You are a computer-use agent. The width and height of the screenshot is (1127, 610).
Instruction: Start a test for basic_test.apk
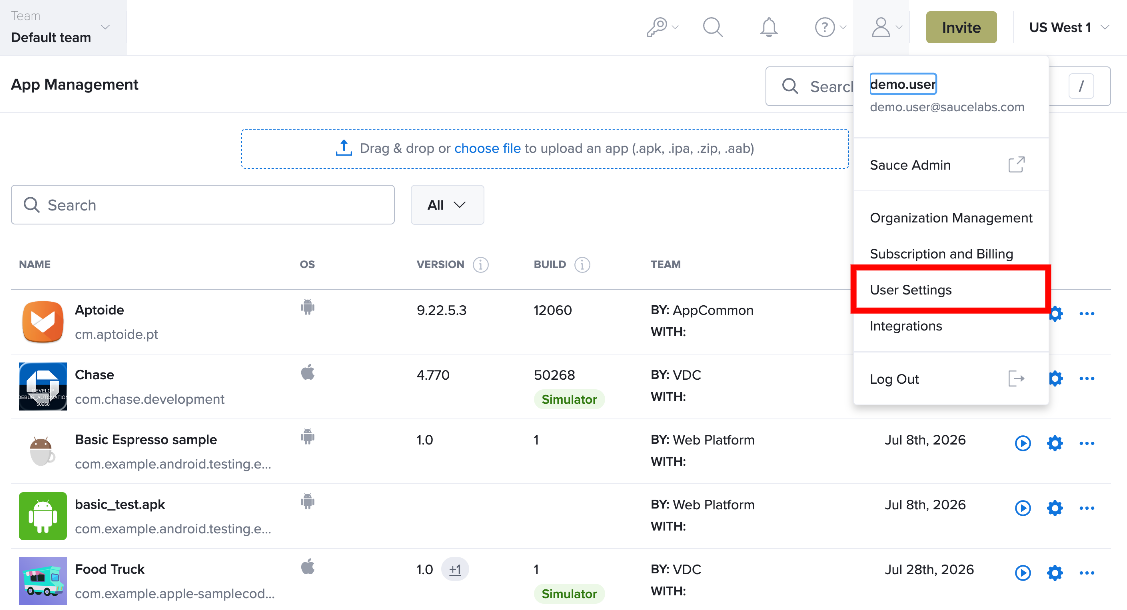pos(1023,508)
